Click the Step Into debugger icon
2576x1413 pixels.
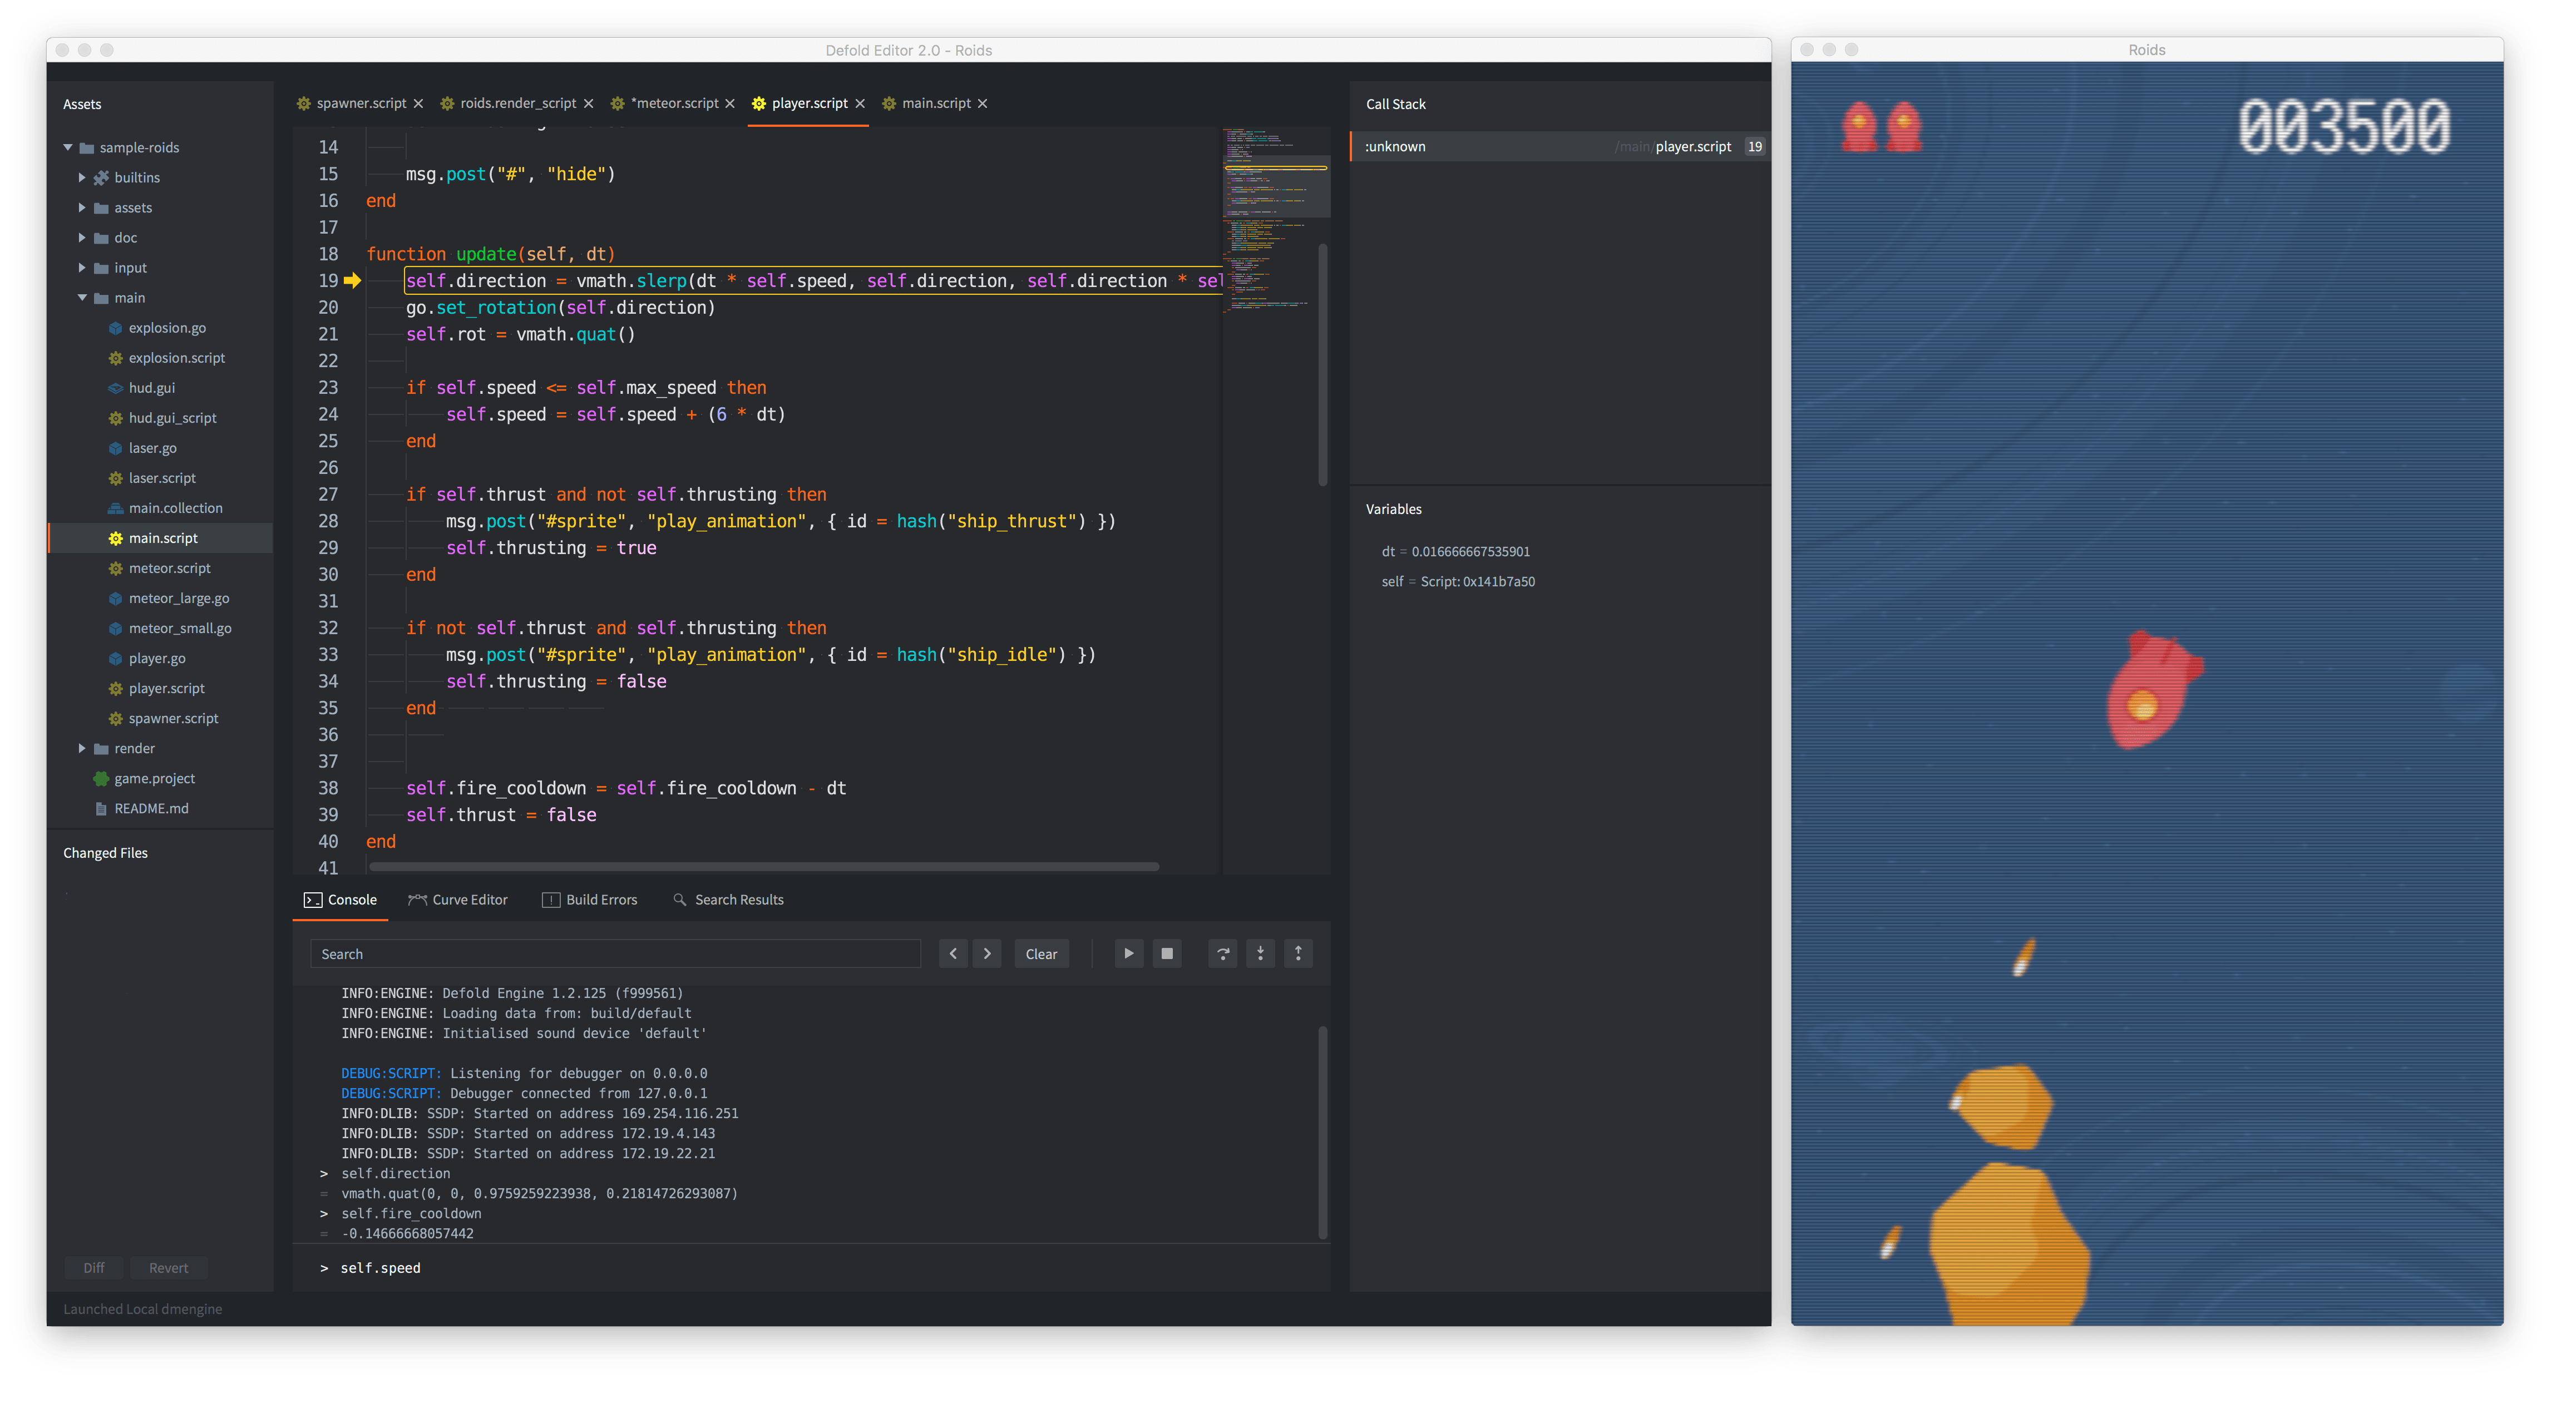click(1260, 953)
